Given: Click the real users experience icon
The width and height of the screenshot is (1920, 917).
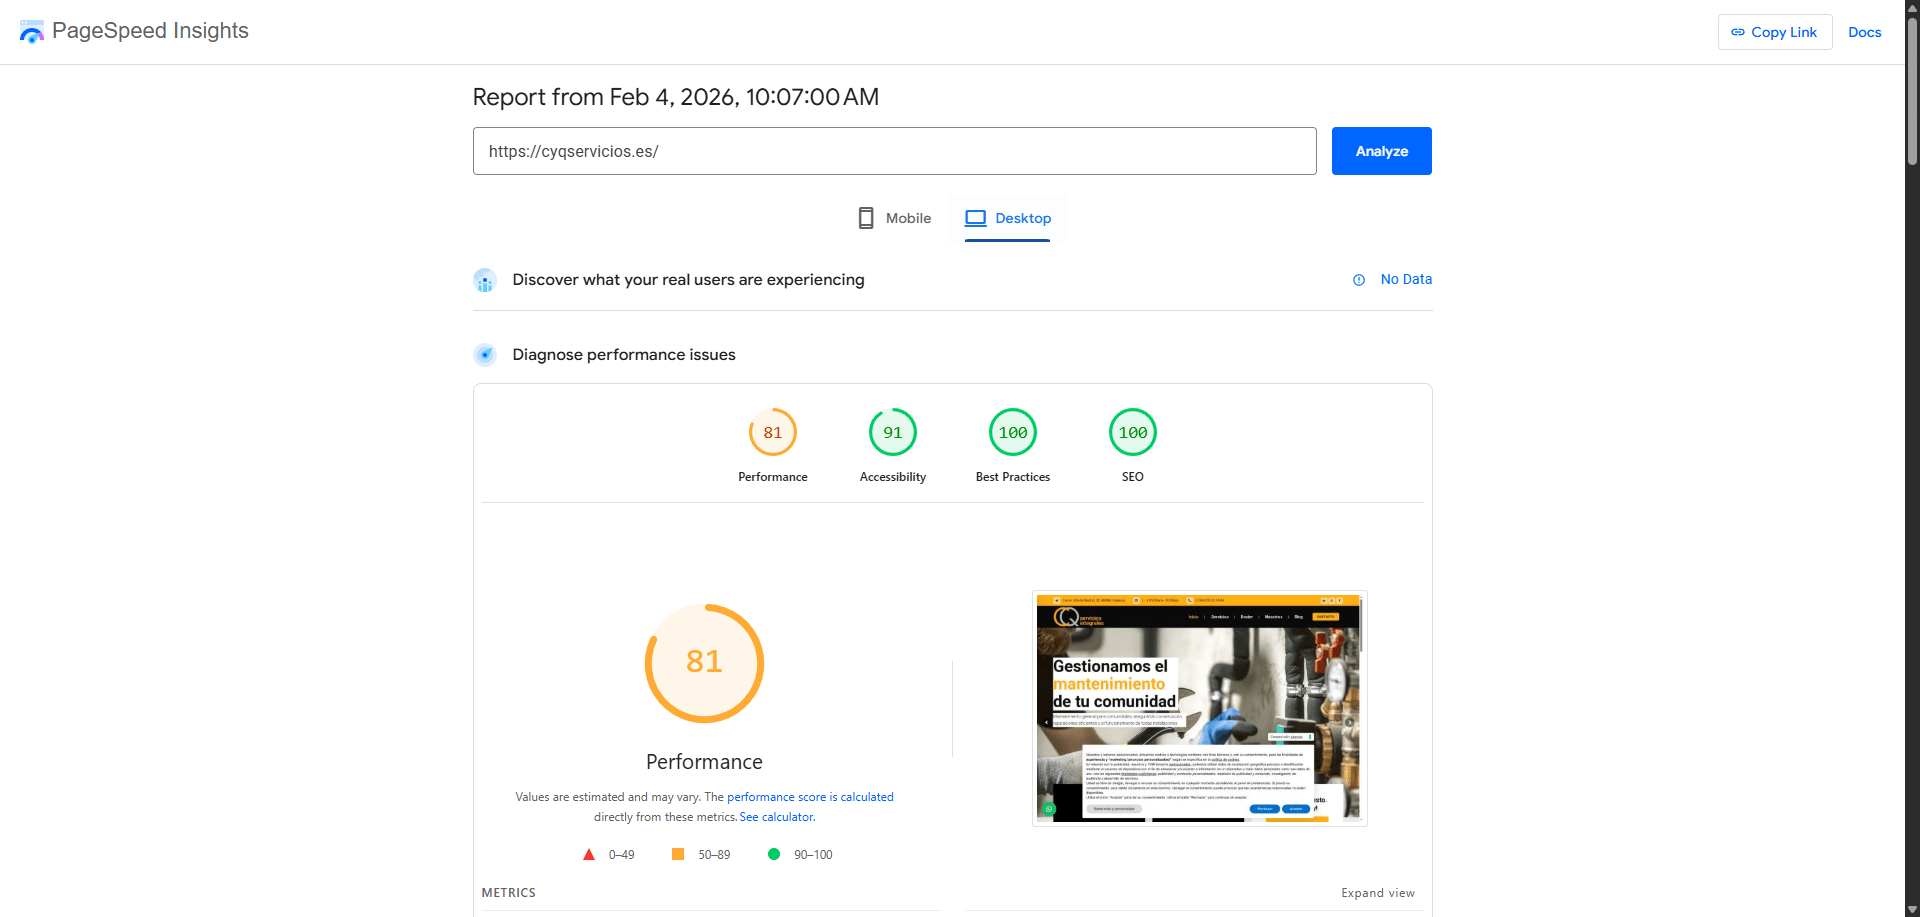Looking at the screenshot, I should coord(485,281).
